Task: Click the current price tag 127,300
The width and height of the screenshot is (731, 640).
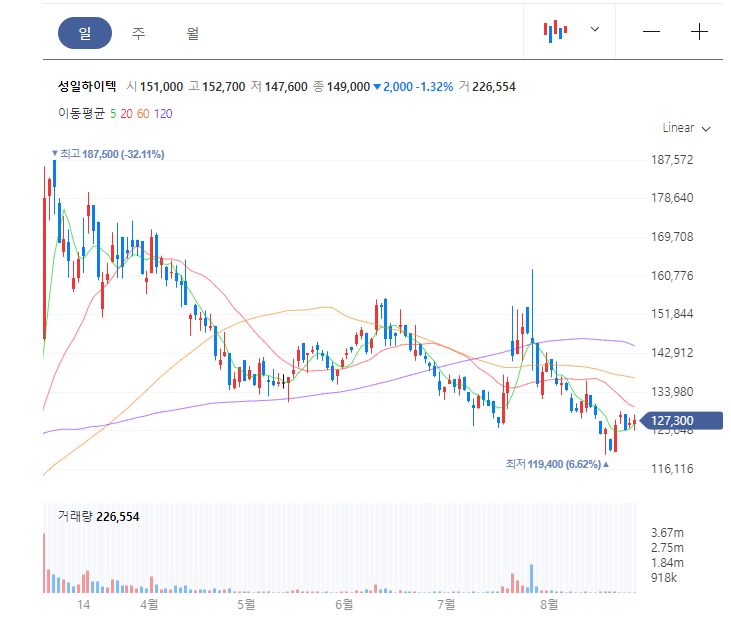Action: 681,420
